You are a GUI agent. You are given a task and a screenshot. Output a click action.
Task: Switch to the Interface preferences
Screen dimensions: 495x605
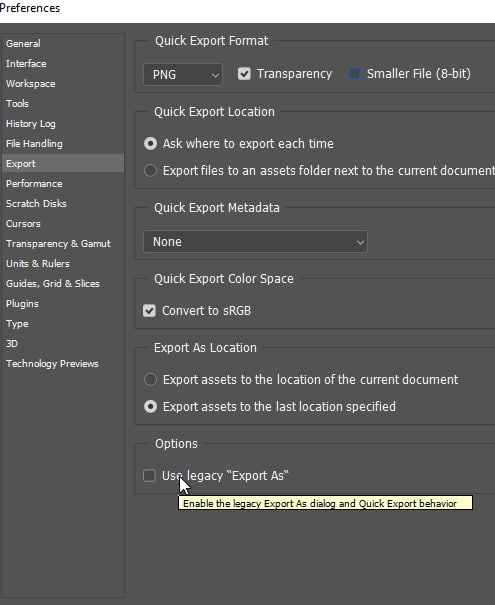tap(26, 64)
